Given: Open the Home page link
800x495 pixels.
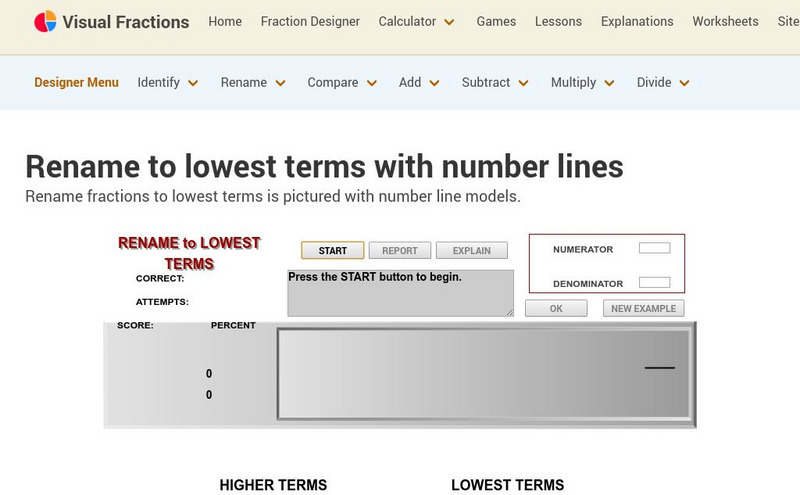Looking at the screenshot, I should tap(225, 21).
